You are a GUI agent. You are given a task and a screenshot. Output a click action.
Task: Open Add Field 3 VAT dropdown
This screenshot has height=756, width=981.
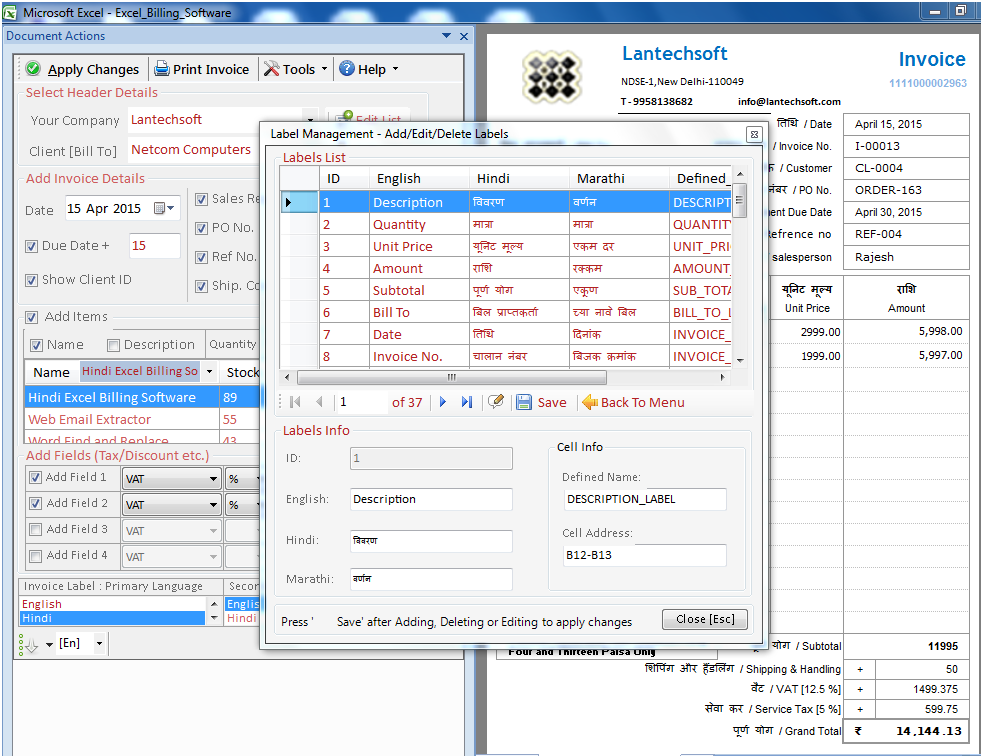(213, 531)
